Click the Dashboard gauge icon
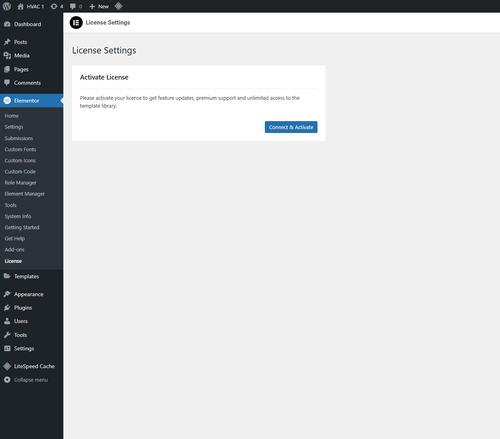Viewport: 500px width, 439px height. coord(7,24)
